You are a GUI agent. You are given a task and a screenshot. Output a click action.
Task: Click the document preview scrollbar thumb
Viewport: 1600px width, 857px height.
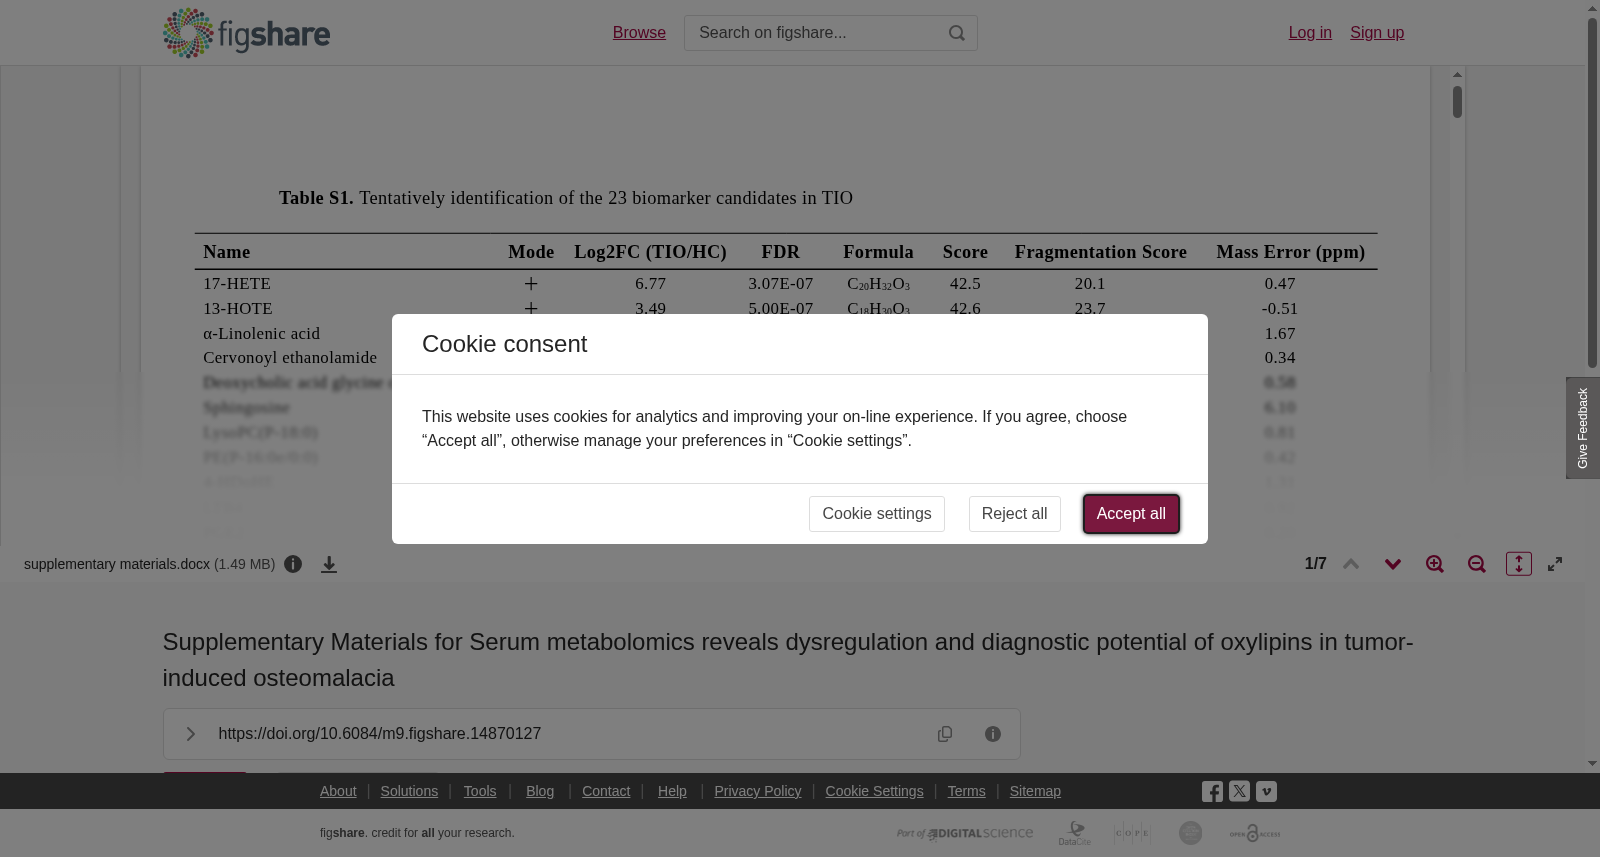(1458, 102)
